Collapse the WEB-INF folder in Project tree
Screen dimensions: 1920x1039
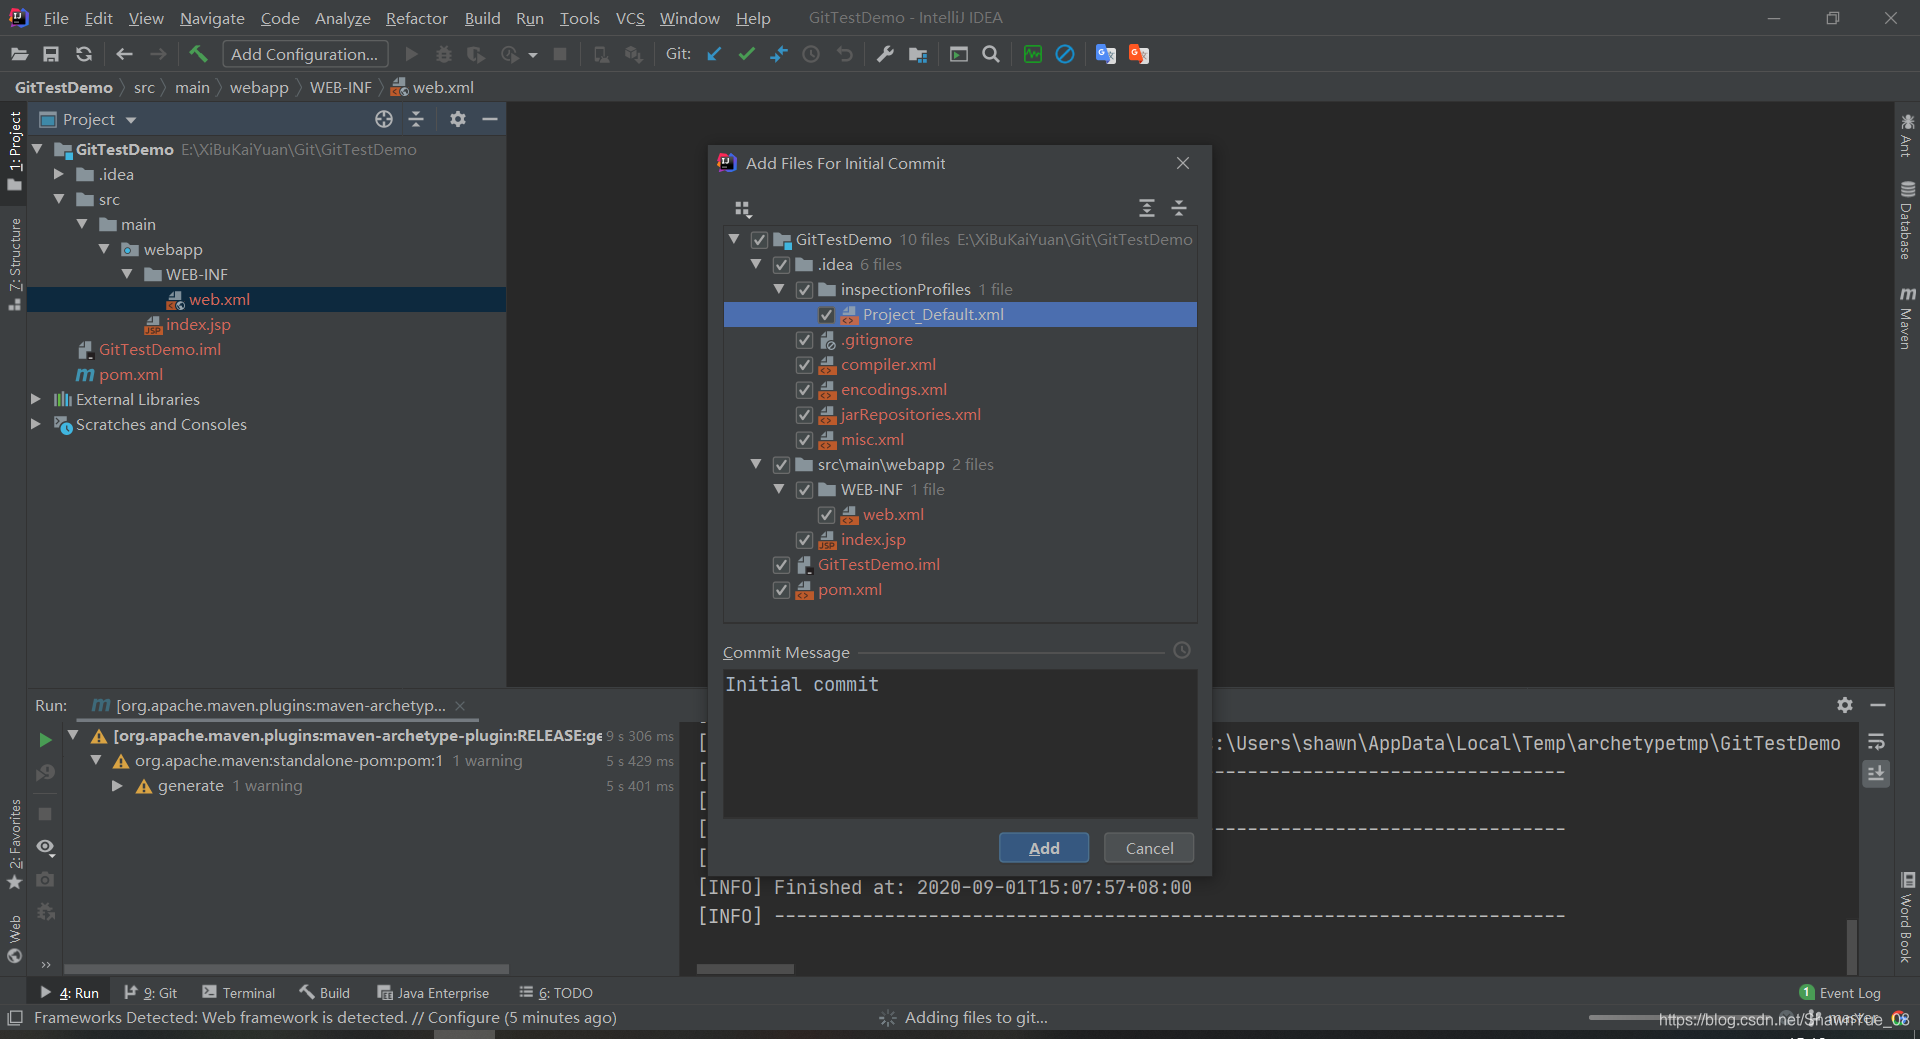127,274
